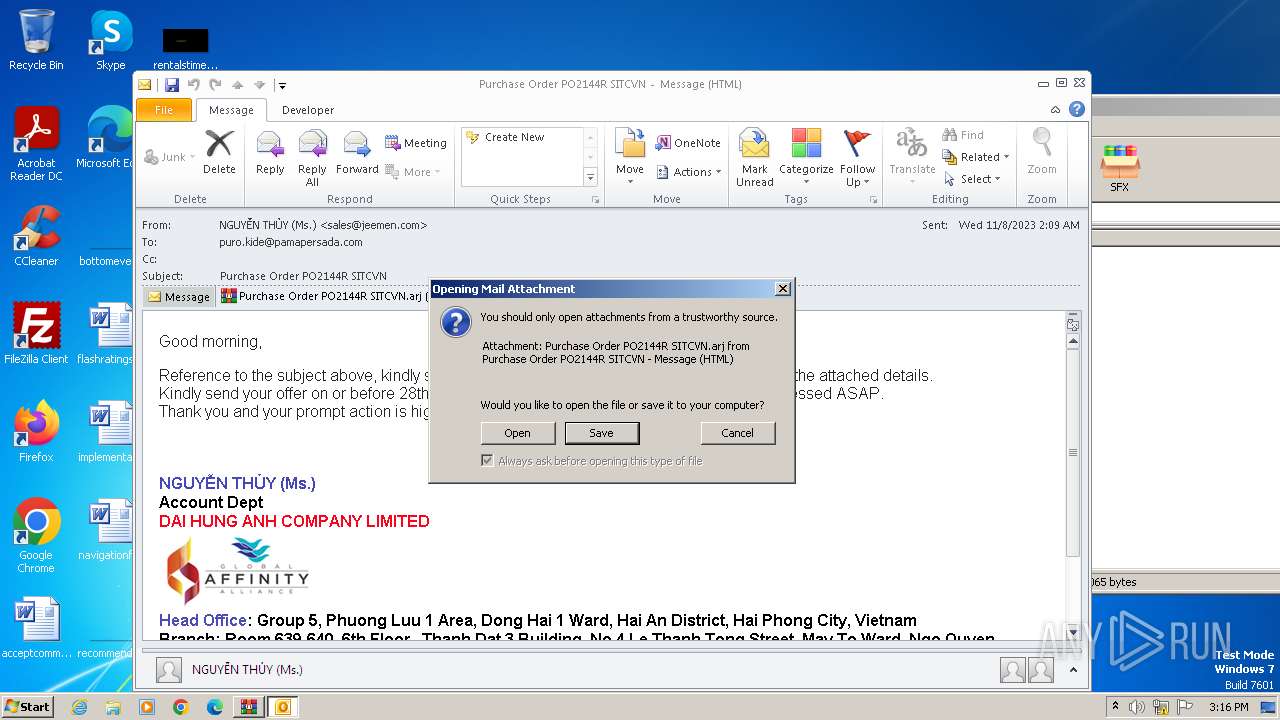Click the Find icon in Editing group
The image size is (1280, 720).
pyautogui.click(x=963, y=135)
